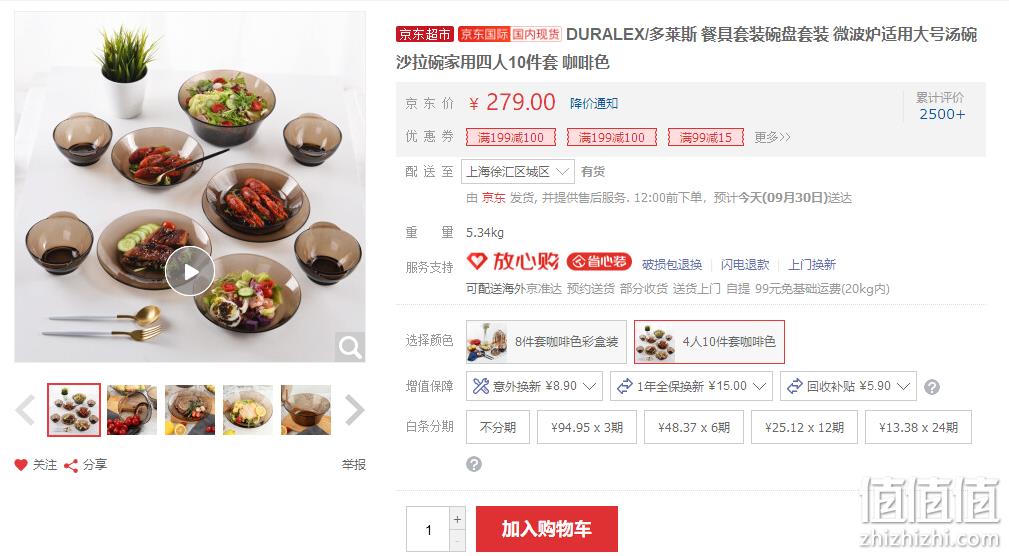
Task: Click the 分享 share icon
Action: 71,465
